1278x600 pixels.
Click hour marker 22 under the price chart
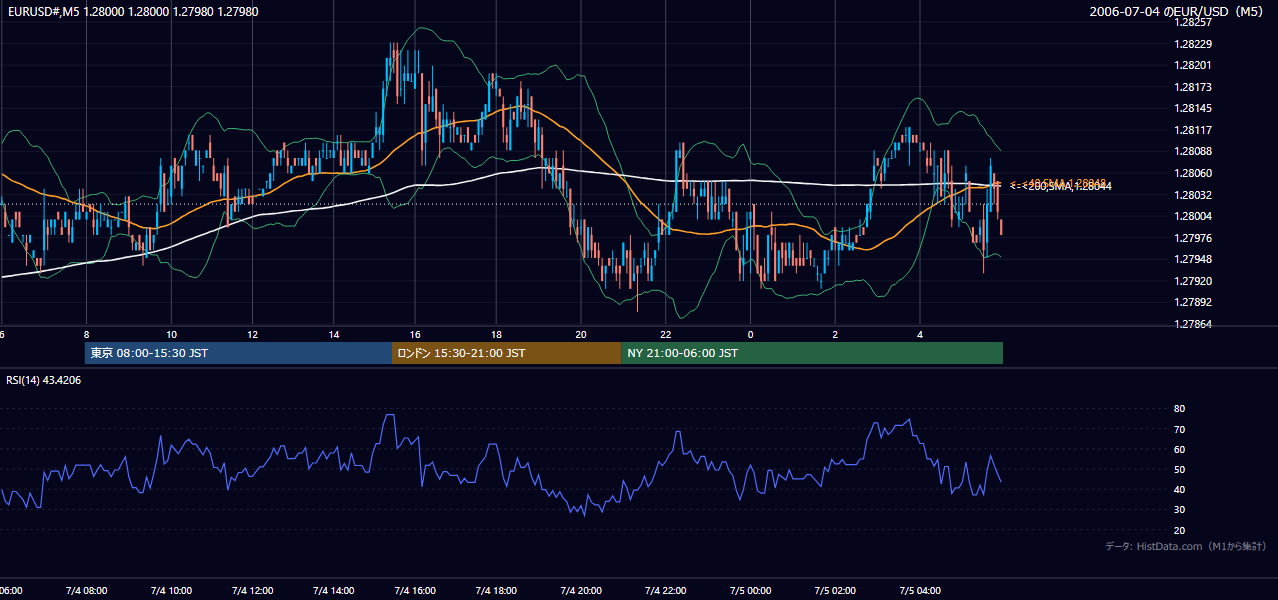pos(665,334)
